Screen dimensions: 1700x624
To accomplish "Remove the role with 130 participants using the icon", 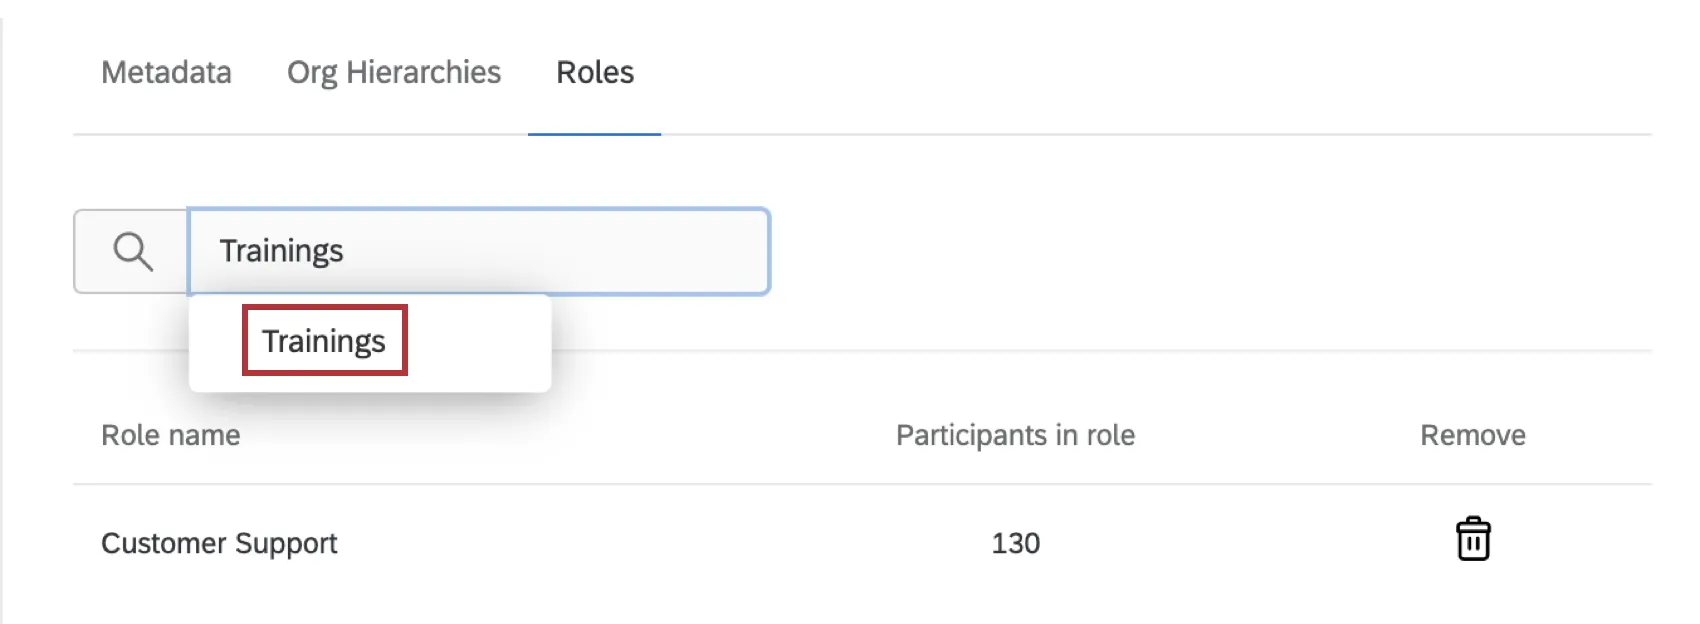I will point(1472,537).
